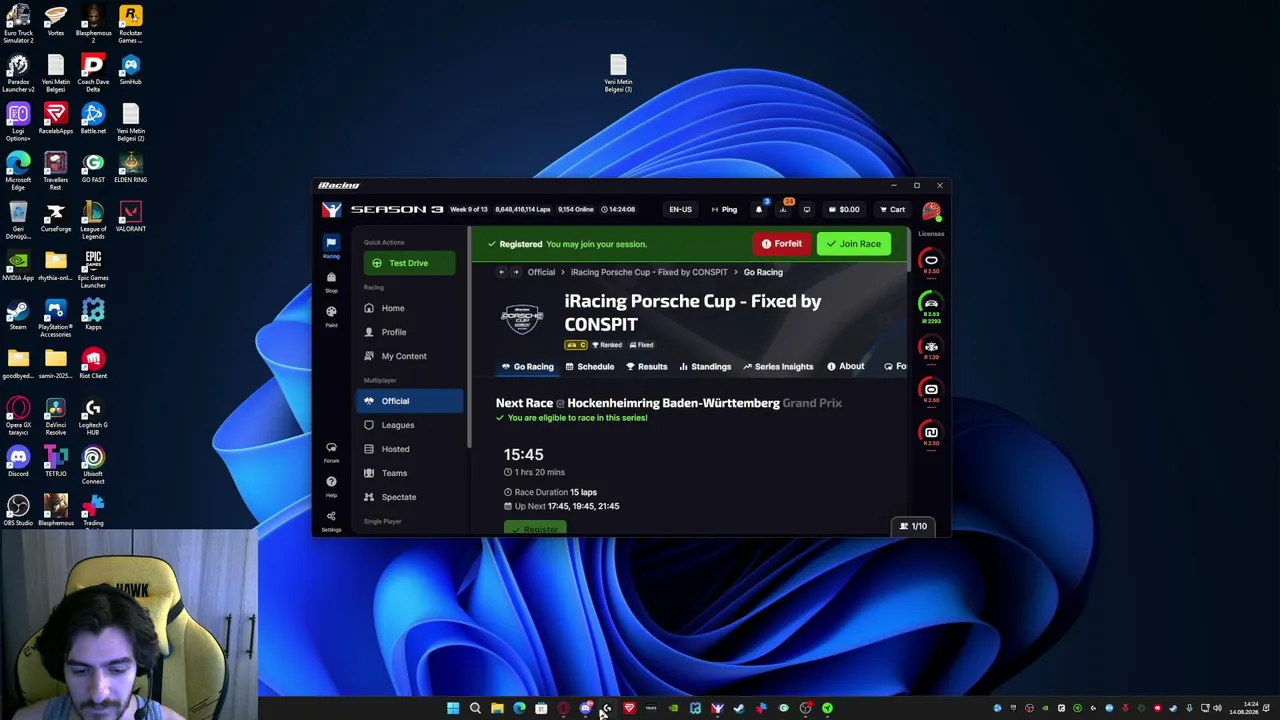Open the VALORANT desktop shortcut
The width and height of the screenshot is (1280, 720).
pyautogui.click(x=130, y=217)
